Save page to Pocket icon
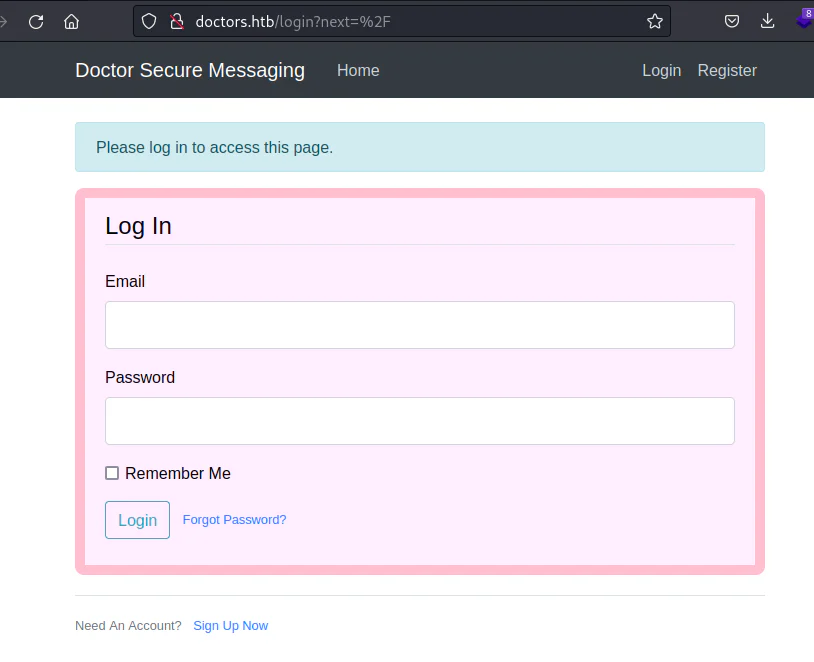Image resolution: width=814 pixels, height=662 pixels. click(731, 21)
